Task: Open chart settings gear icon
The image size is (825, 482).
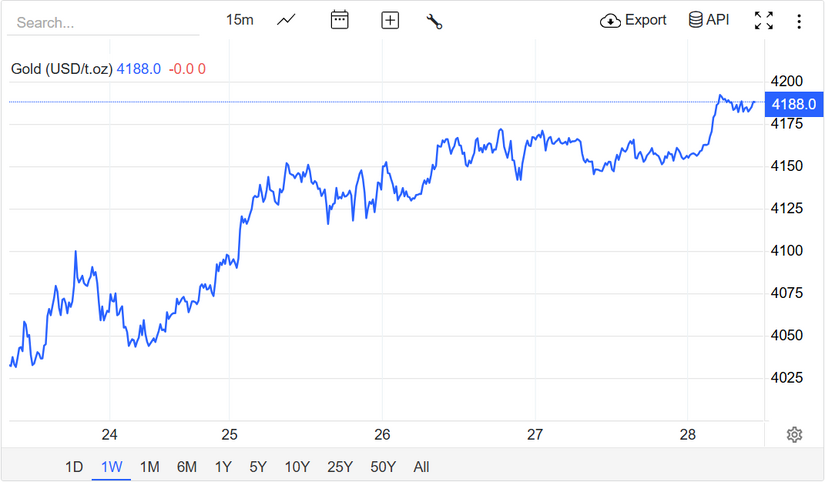Action: click(x=794, y=434)
